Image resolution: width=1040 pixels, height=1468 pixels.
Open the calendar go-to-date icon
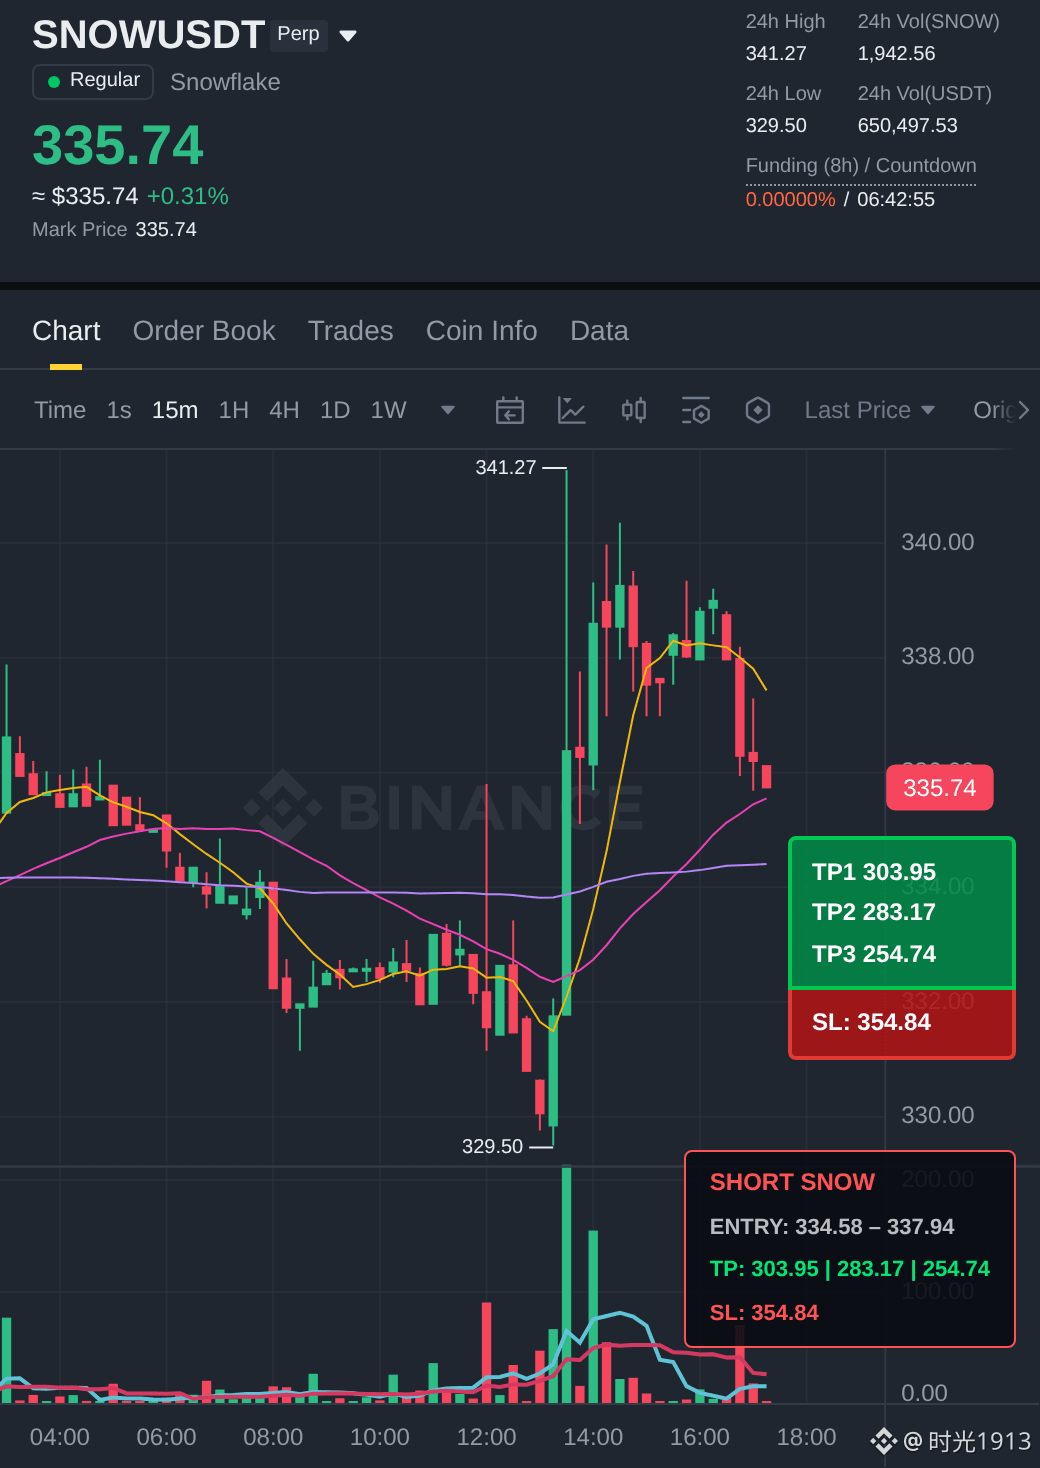pyautogui.click(x=510, y=410)
